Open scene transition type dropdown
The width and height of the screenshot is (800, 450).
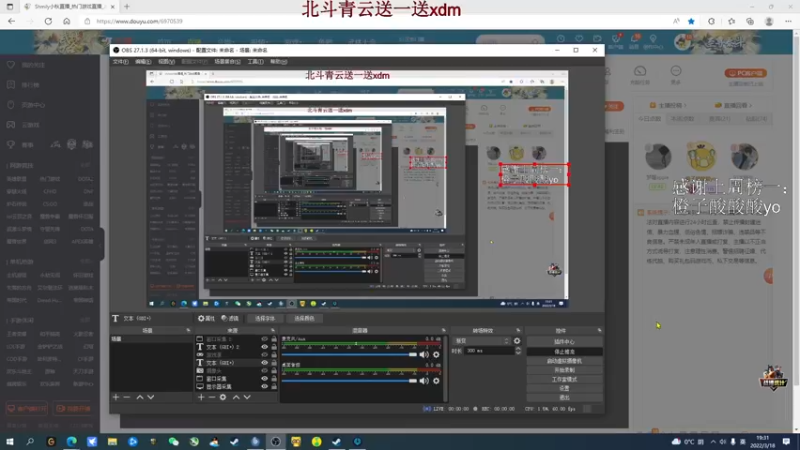(482, 341)
